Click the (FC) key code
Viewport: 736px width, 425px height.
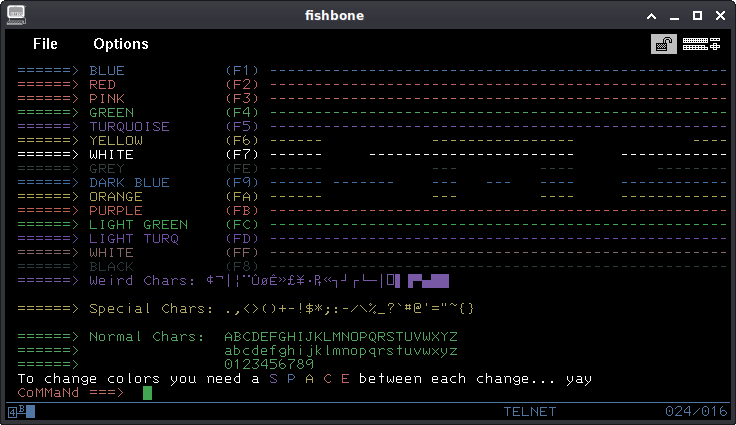[x=242, y=225]
